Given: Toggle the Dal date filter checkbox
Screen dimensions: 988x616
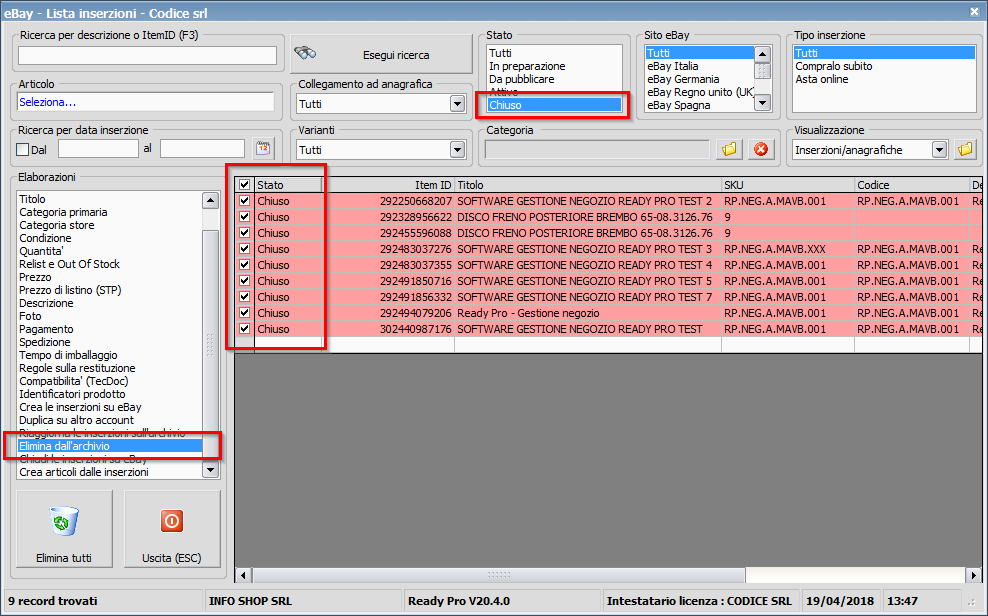Looking at the screenshot, I should [x=23, y=149].
